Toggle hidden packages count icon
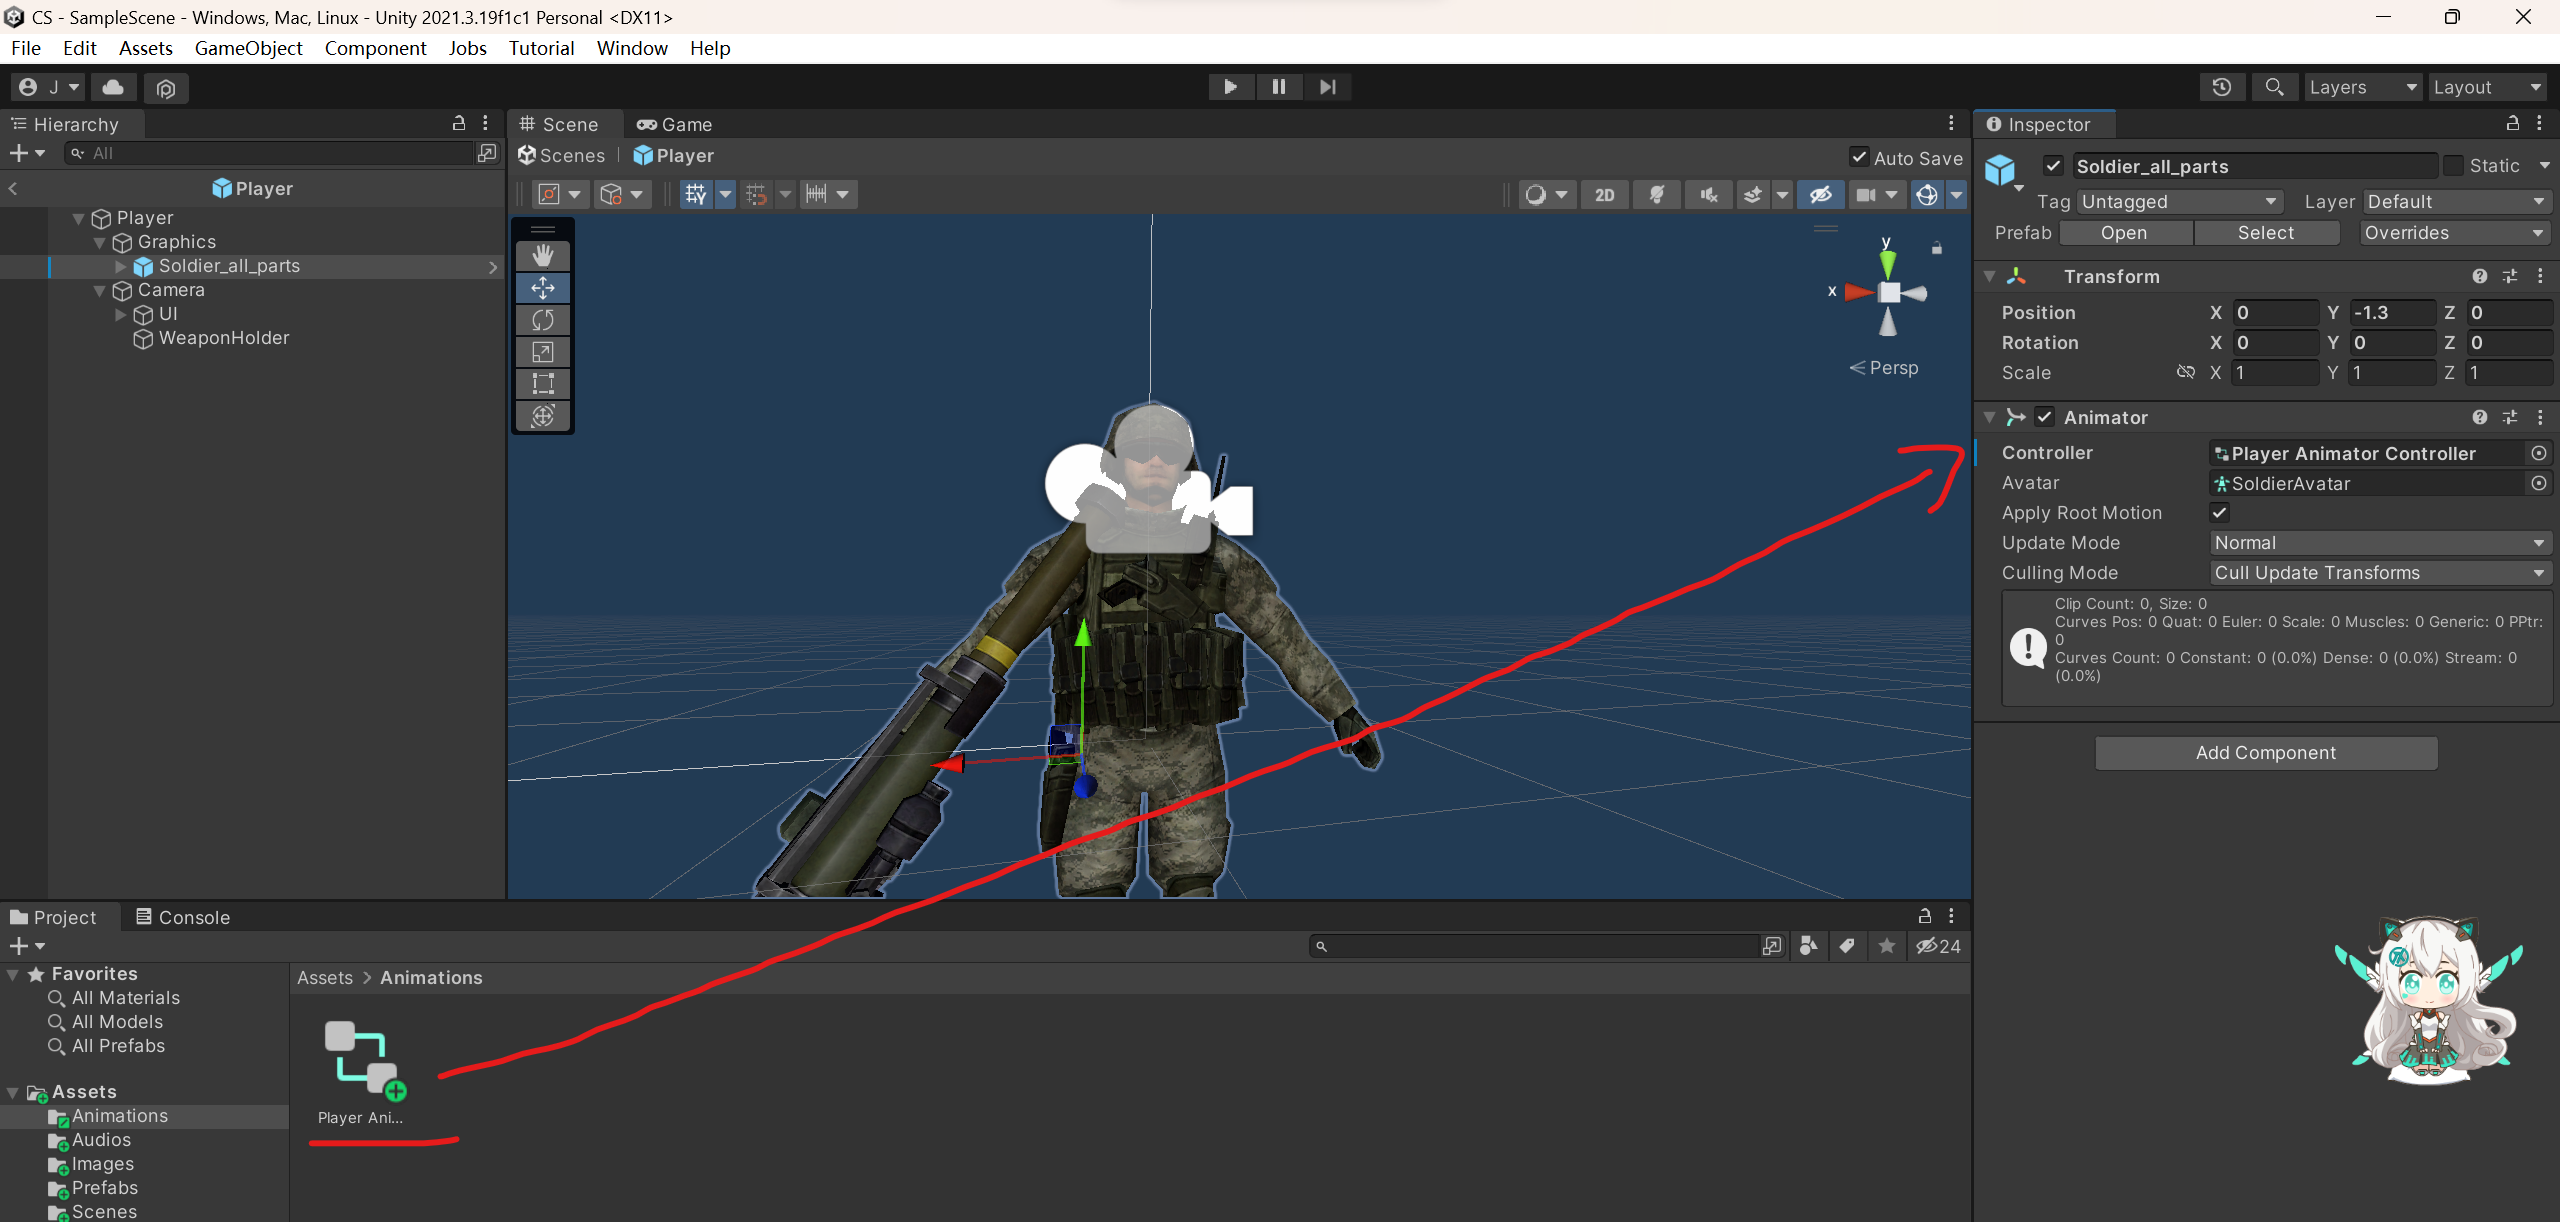The width and height of the screenshot is (2560, 1222). coord(1938,946)
